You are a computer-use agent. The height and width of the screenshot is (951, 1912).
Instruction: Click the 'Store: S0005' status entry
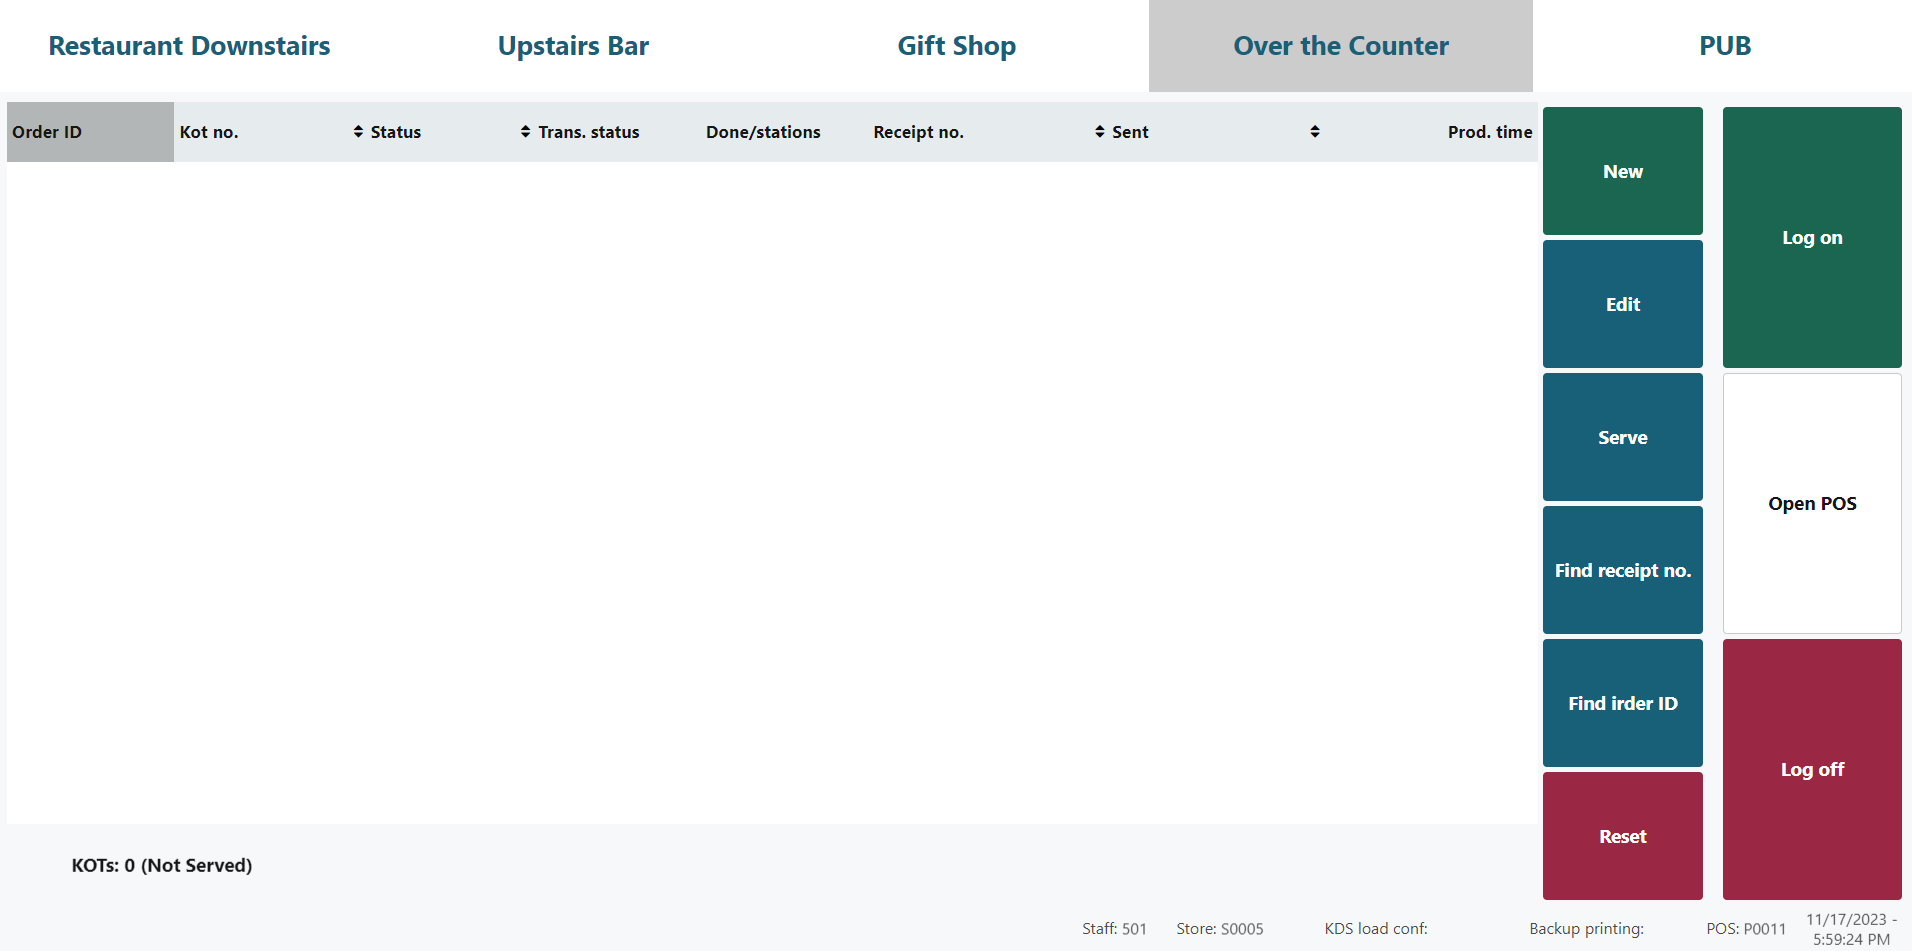pos(1220,929)
